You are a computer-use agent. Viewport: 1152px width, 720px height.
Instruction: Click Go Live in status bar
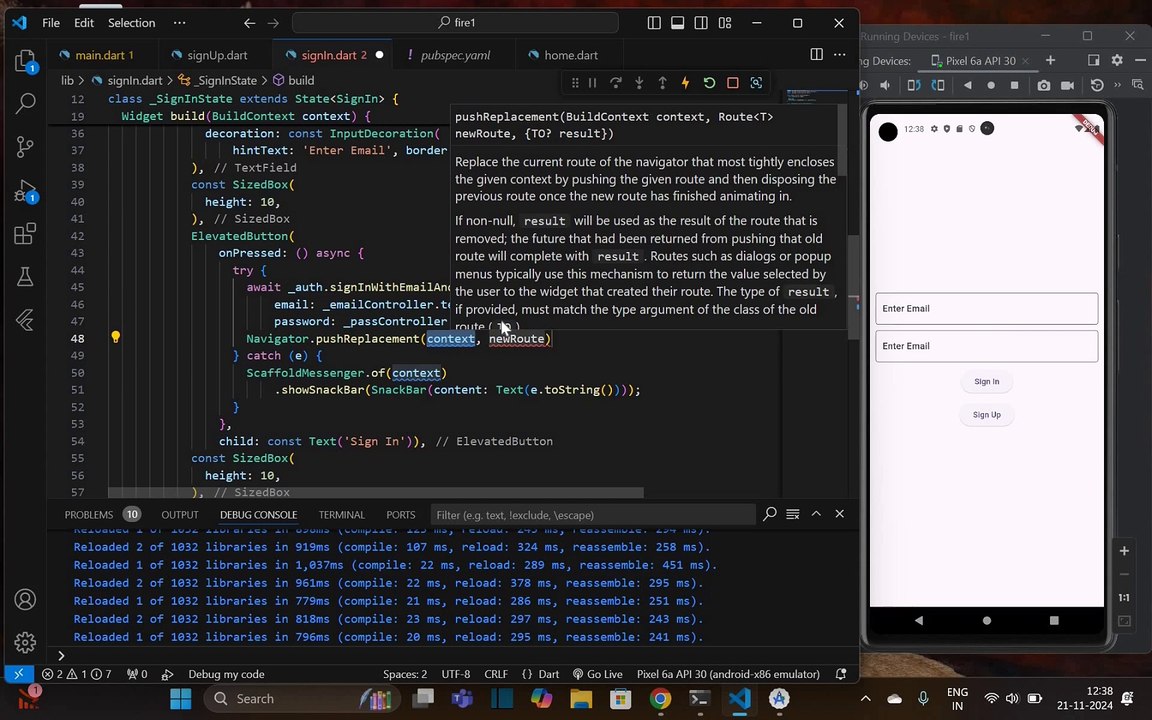point(597,674)
